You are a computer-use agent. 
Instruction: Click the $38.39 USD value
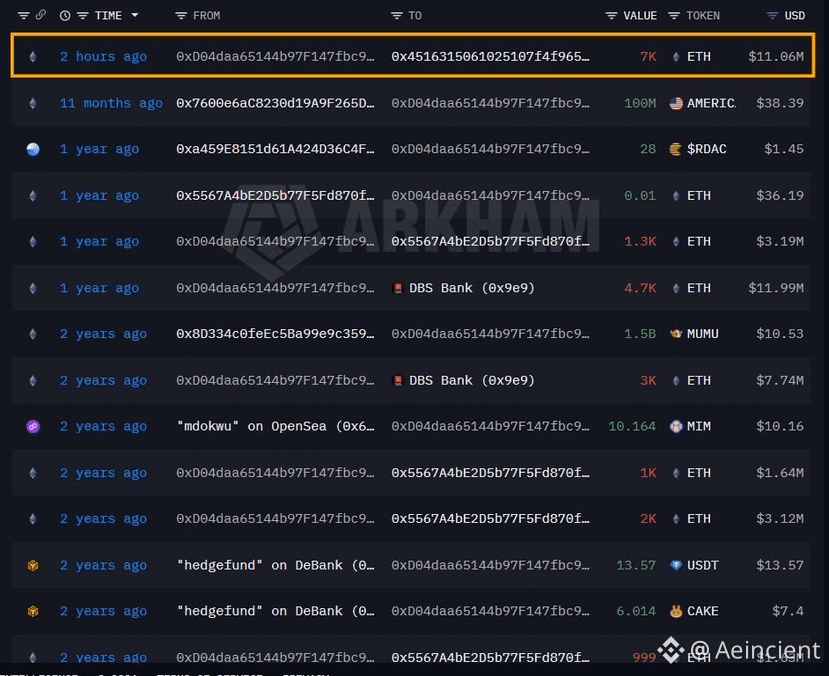pyautogui.click(x=780, y=103)
